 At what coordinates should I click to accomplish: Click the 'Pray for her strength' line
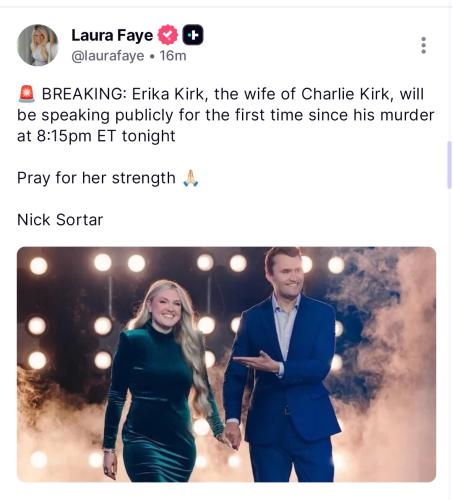click(96, 178)
